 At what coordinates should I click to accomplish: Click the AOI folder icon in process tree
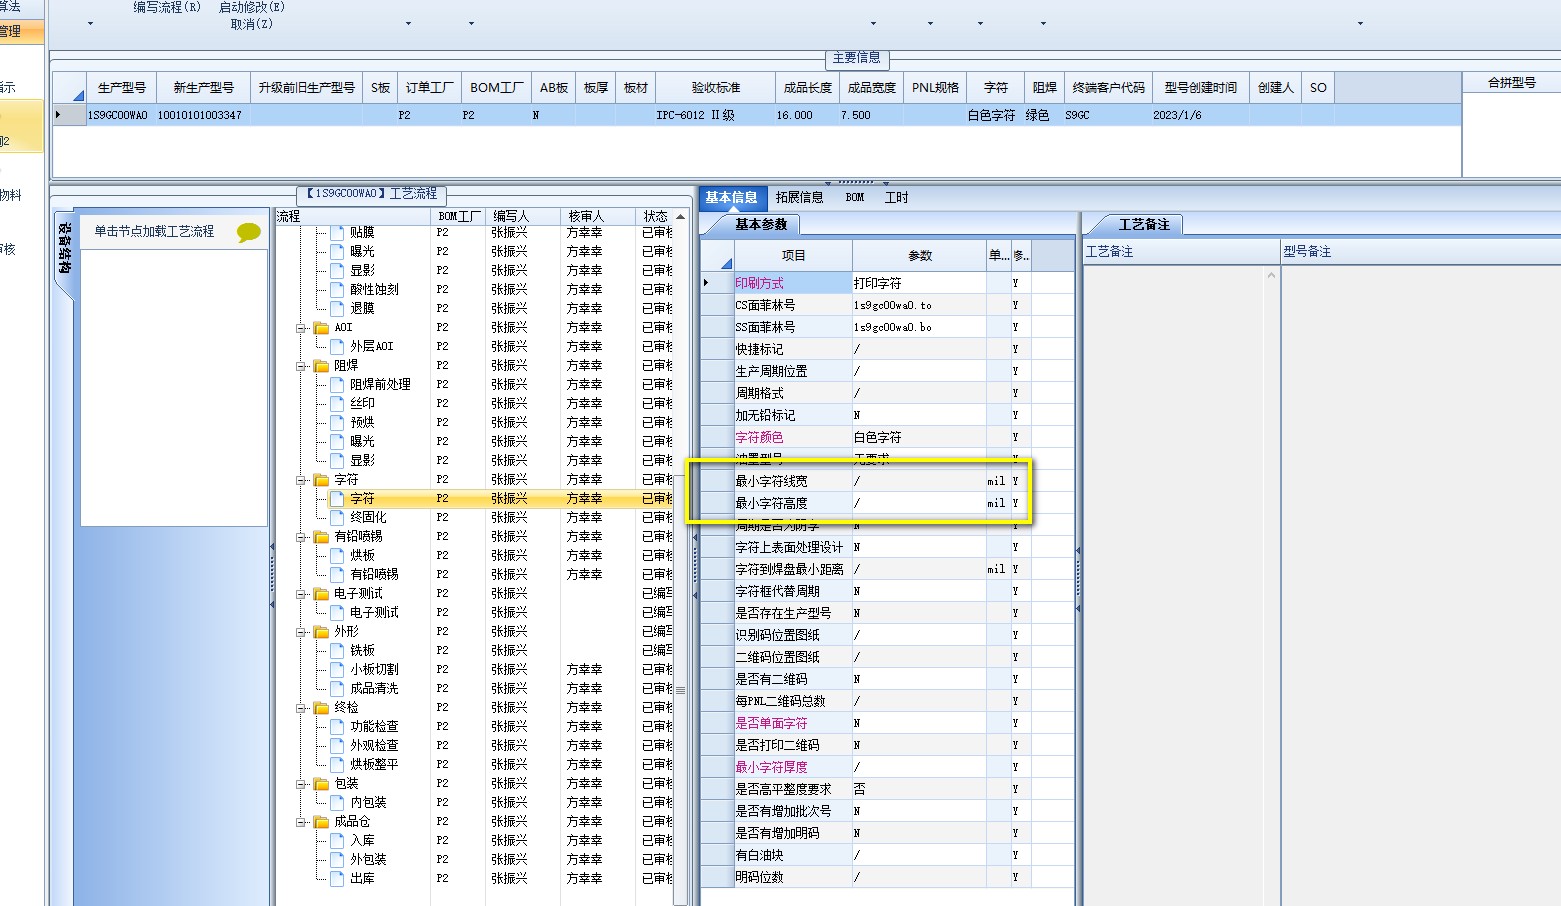(x=321, y=327)
